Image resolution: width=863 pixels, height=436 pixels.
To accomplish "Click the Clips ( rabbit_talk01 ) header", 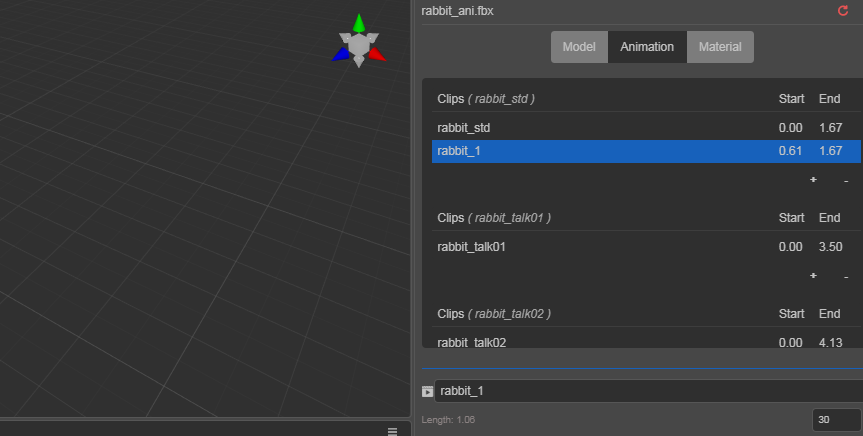I will pyautogui.click(x=494, y=217).
